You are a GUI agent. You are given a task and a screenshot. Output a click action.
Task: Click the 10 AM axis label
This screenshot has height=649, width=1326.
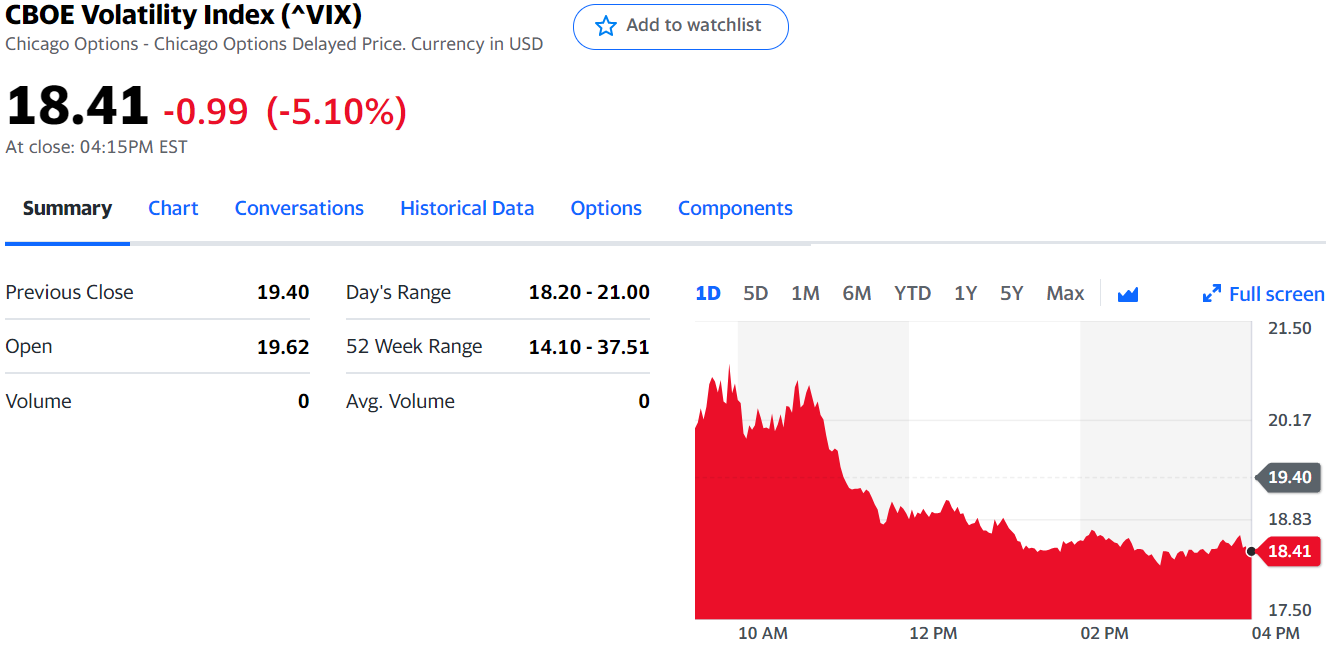click(x=762, y=633)
